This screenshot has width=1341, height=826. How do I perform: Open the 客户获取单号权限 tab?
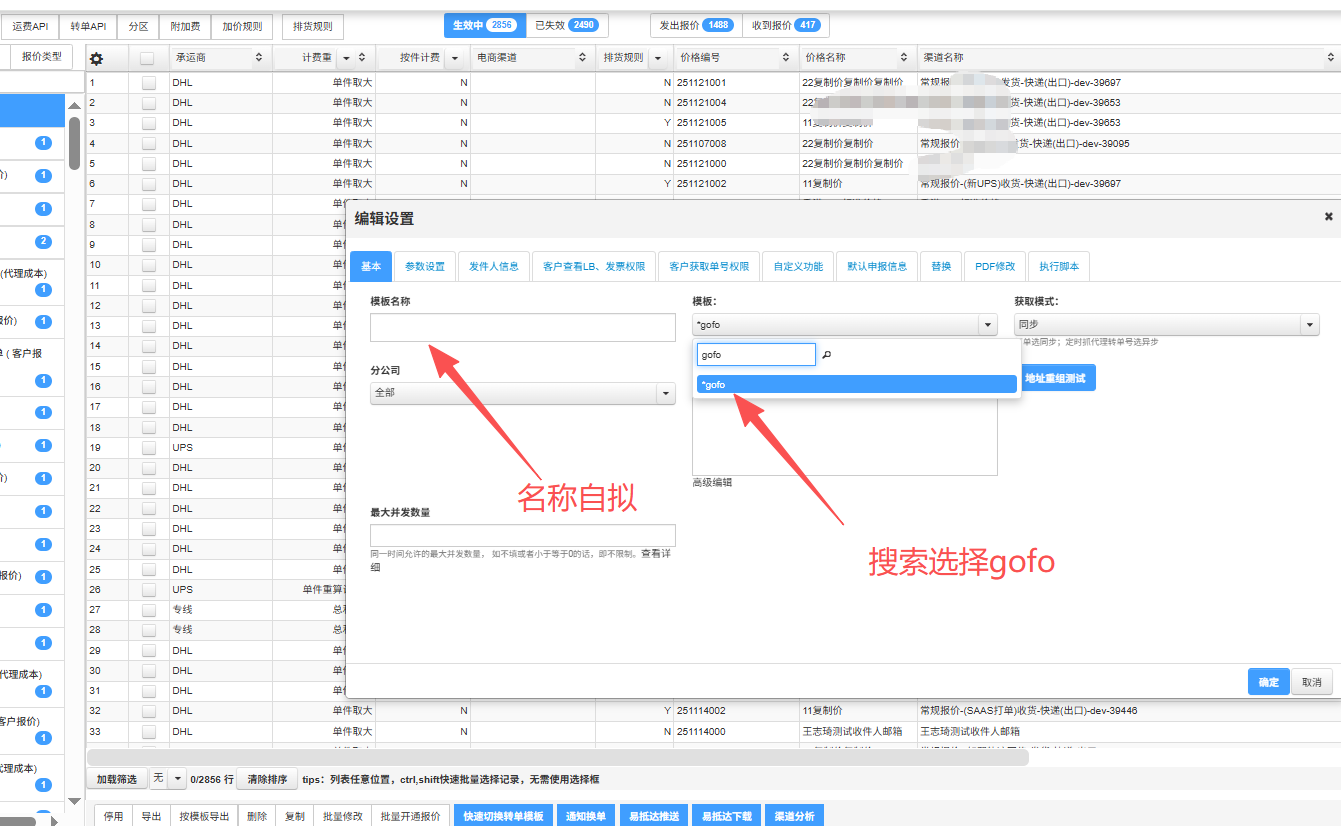tap(709, 266)
